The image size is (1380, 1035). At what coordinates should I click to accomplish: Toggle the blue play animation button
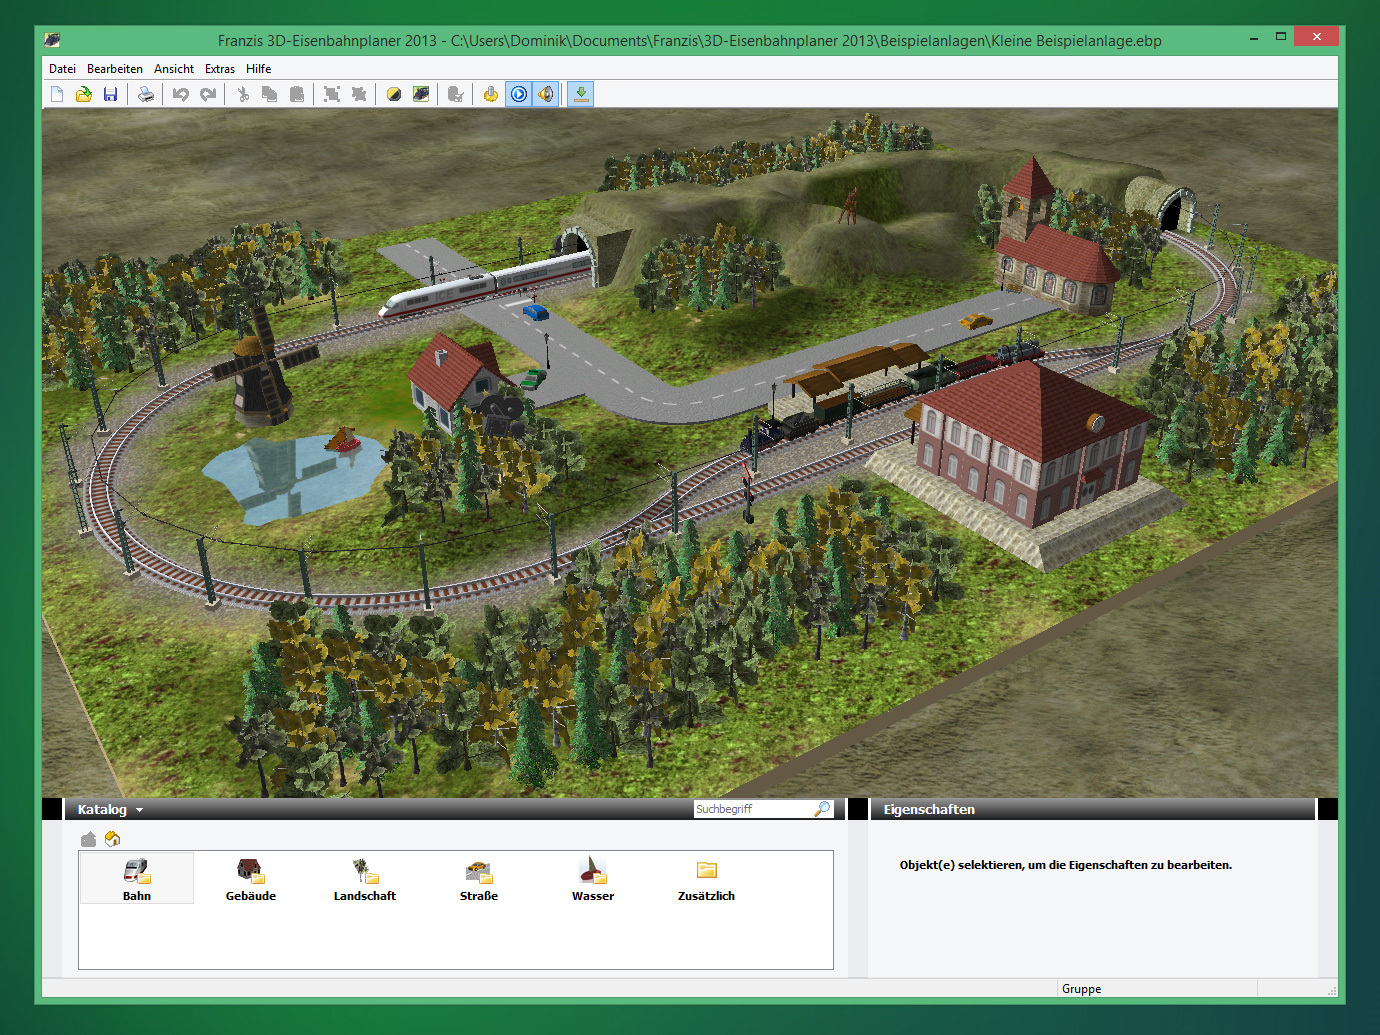point(519,94)
